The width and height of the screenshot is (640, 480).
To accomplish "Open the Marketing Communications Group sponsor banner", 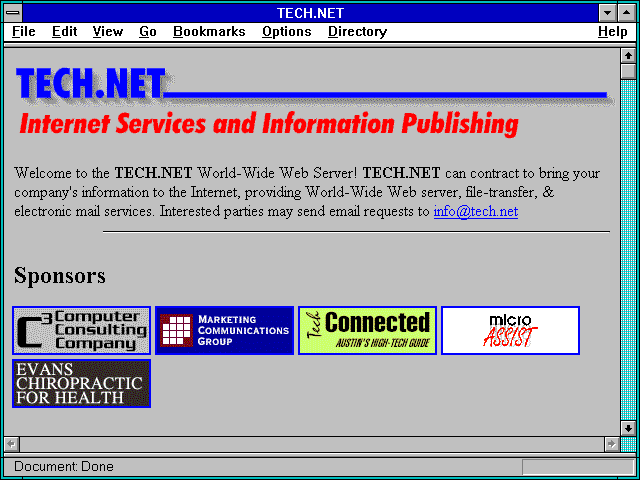I will 224,331.
